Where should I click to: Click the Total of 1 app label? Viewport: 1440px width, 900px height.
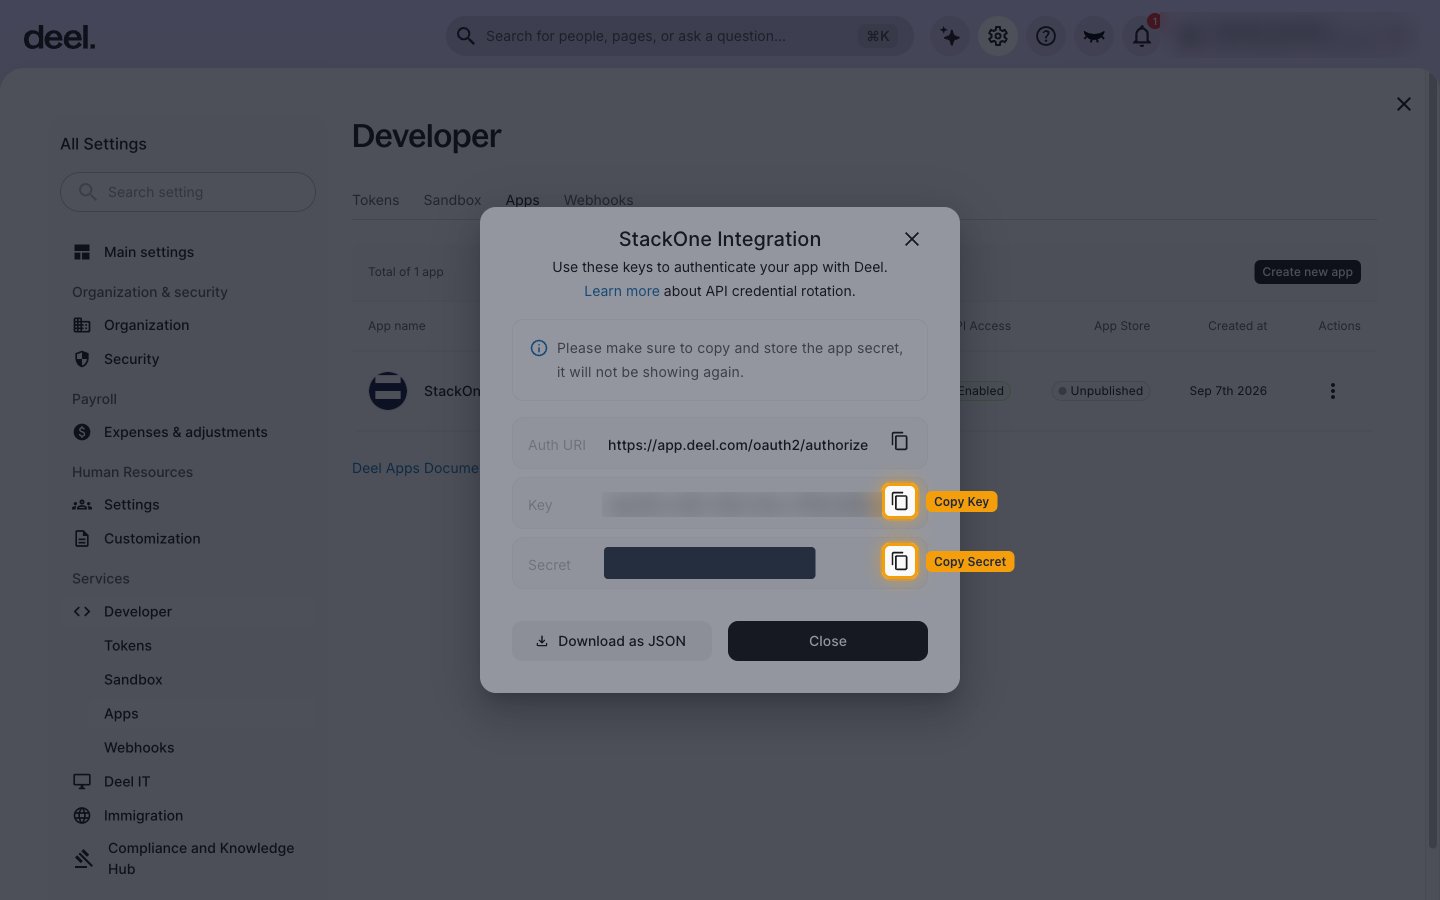click(406, 272)
